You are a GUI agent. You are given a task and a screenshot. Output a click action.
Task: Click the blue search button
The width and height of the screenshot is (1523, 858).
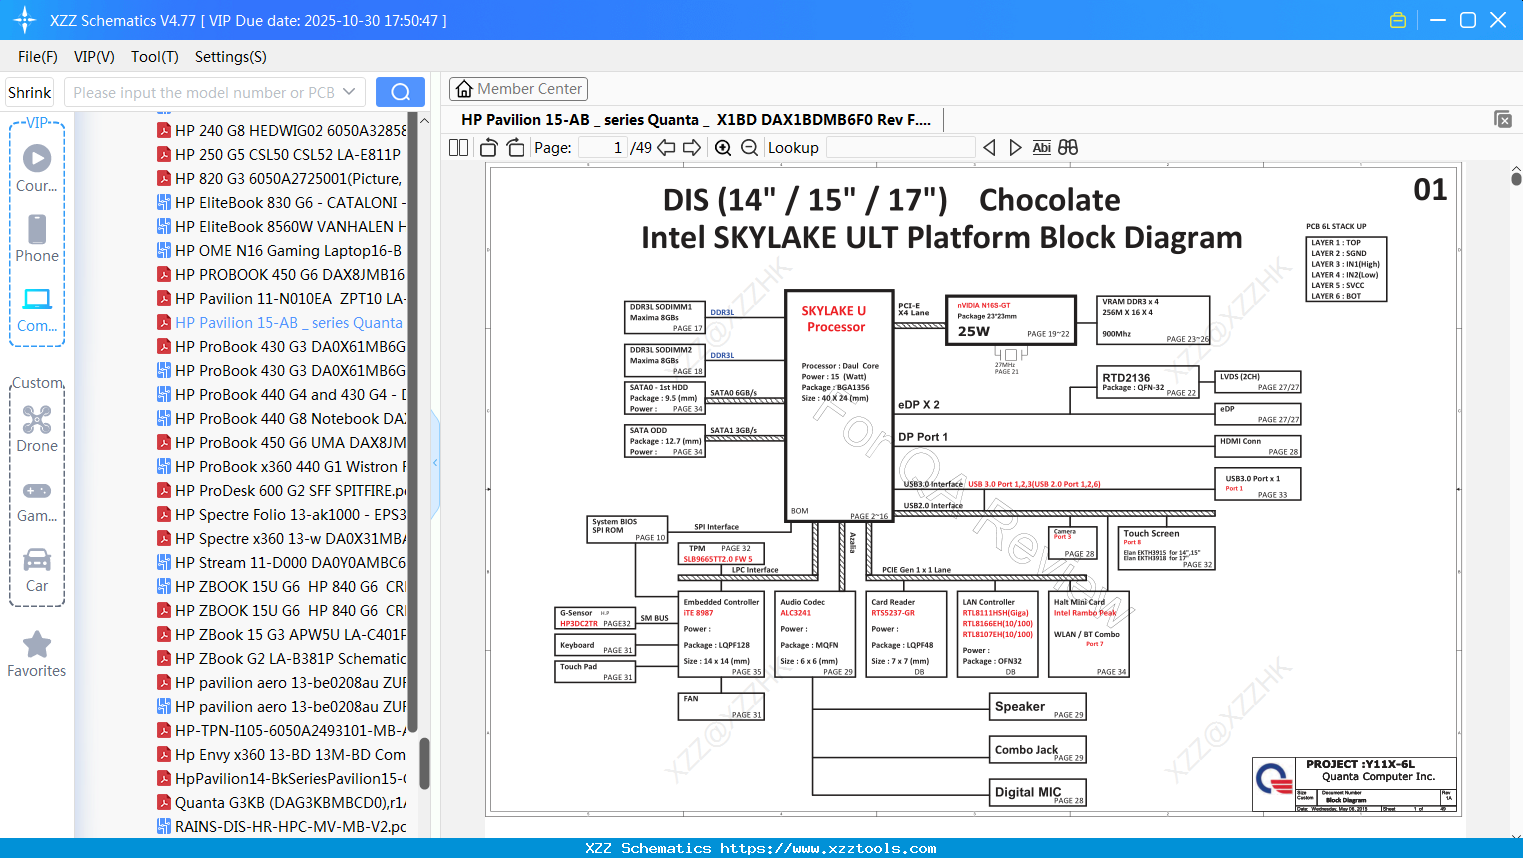tap(400, 92)
